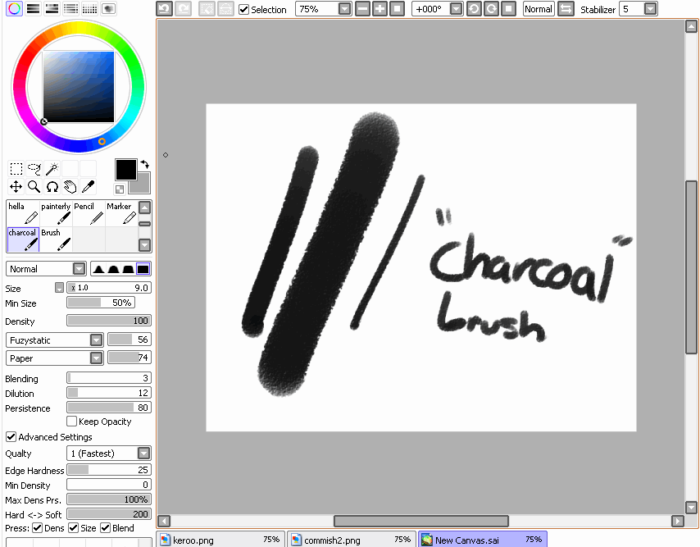700x547 pixels.
Task: Select the flat brush edge shape
Action: click(143, 269)
